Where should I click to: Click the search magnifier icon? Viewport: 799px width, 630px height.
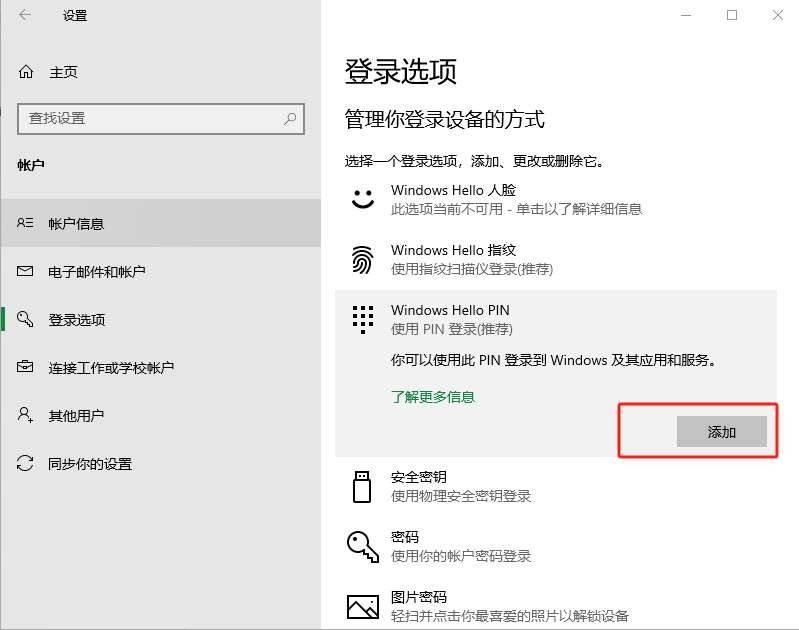coord(290,119)
